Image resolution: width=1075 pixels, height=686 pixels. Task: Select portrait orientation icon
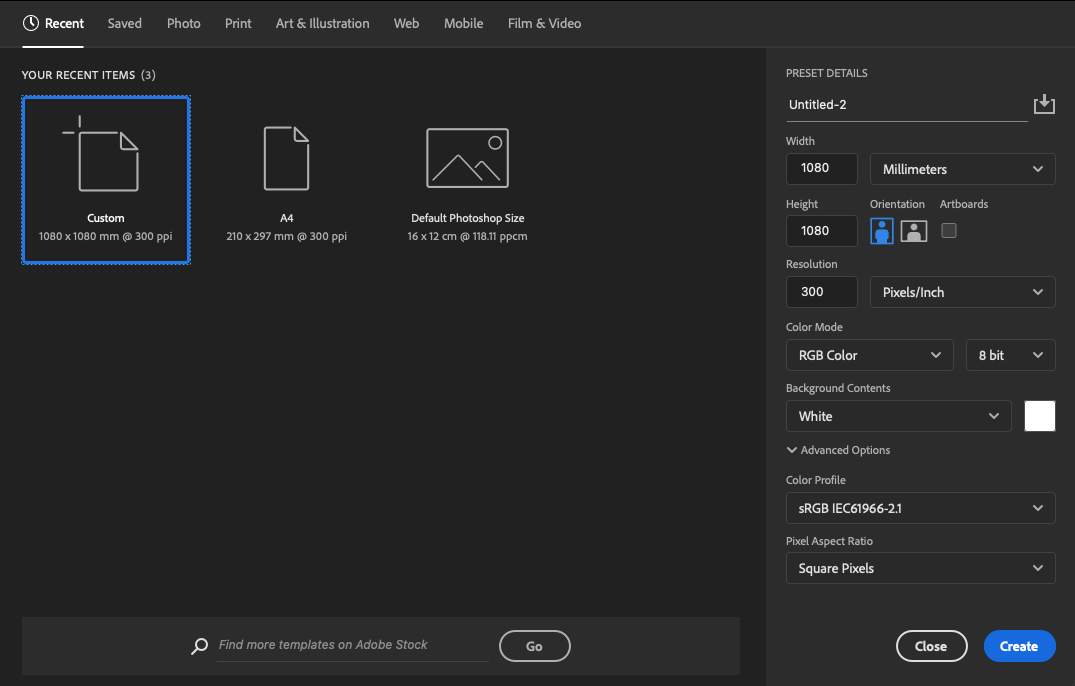(881, 231)
